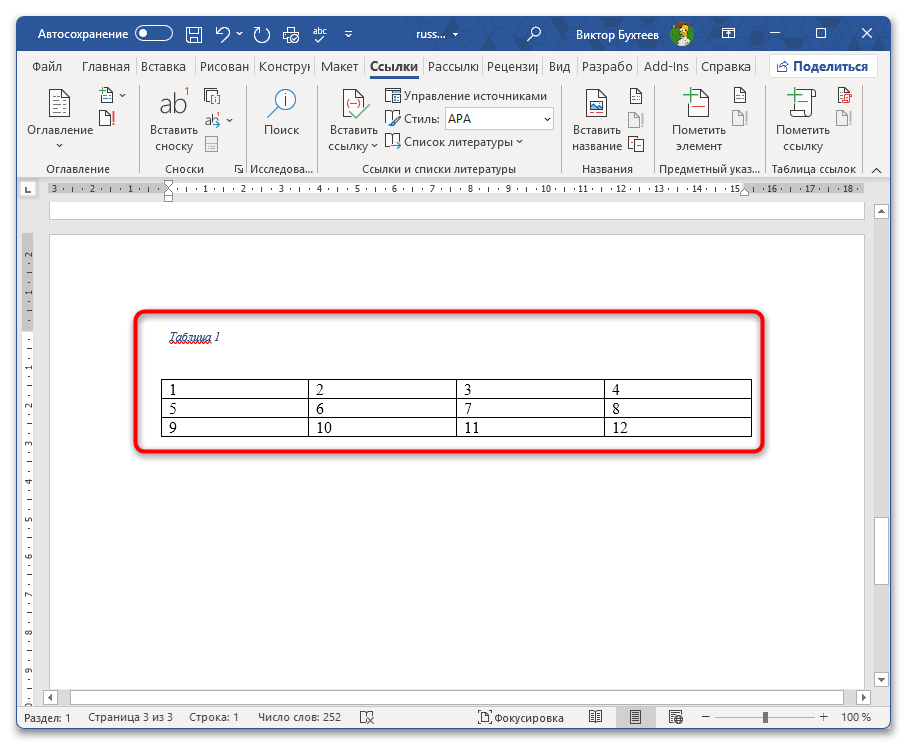Click the Cross-reference icon
Image resolution: width=907 pixels, height=745 pixels.
(636, 144)
